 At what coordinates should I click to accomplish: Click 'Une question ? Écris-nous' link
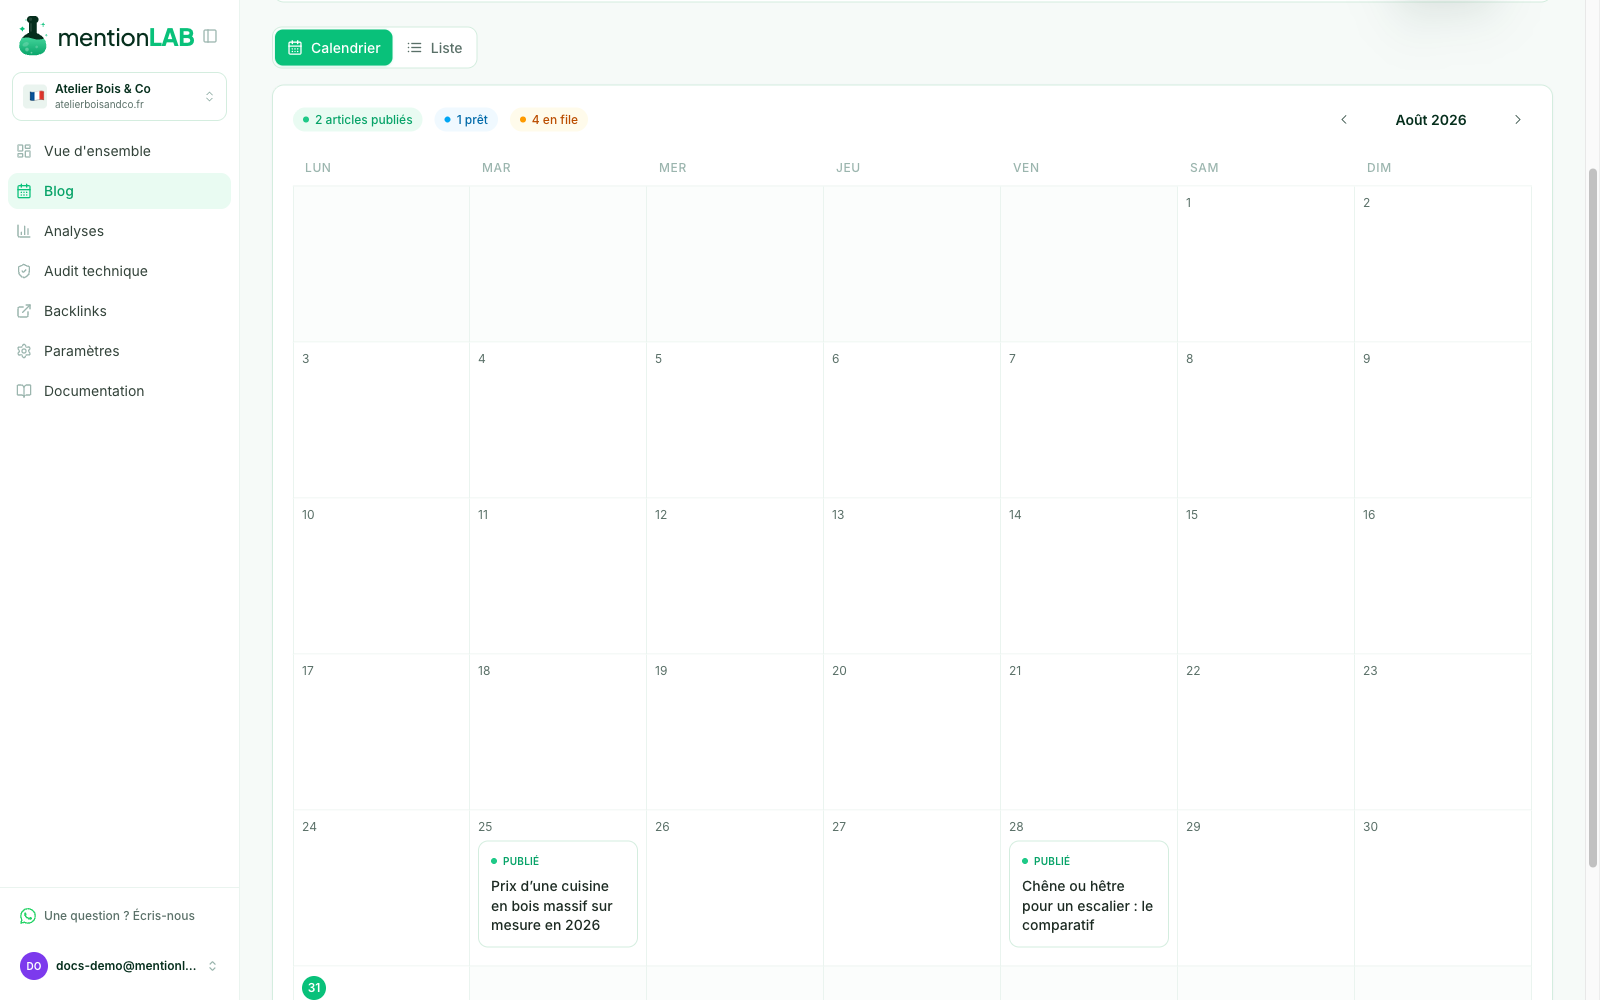click(119, 916)
